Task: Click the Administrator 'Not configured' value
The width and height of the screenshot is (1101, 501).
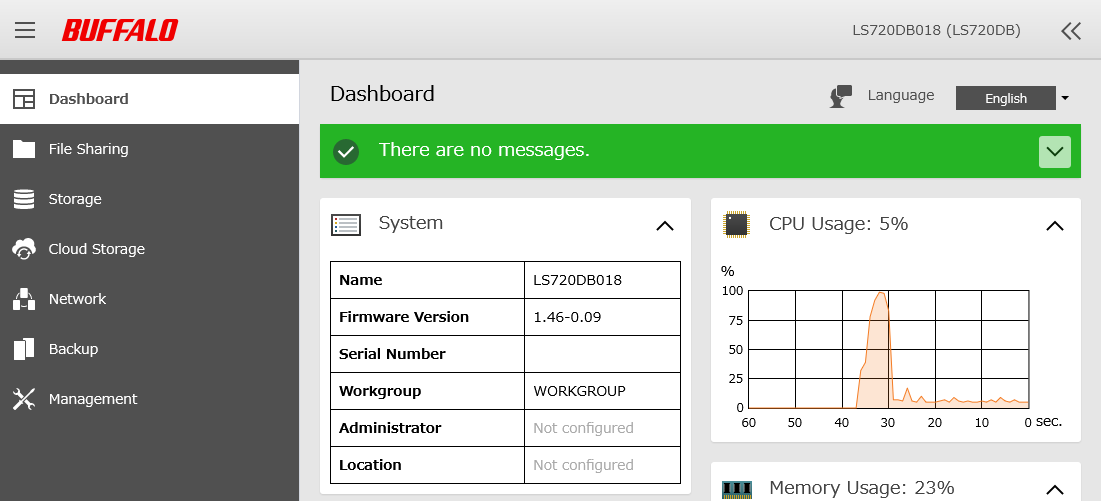Action: [583, 428]
